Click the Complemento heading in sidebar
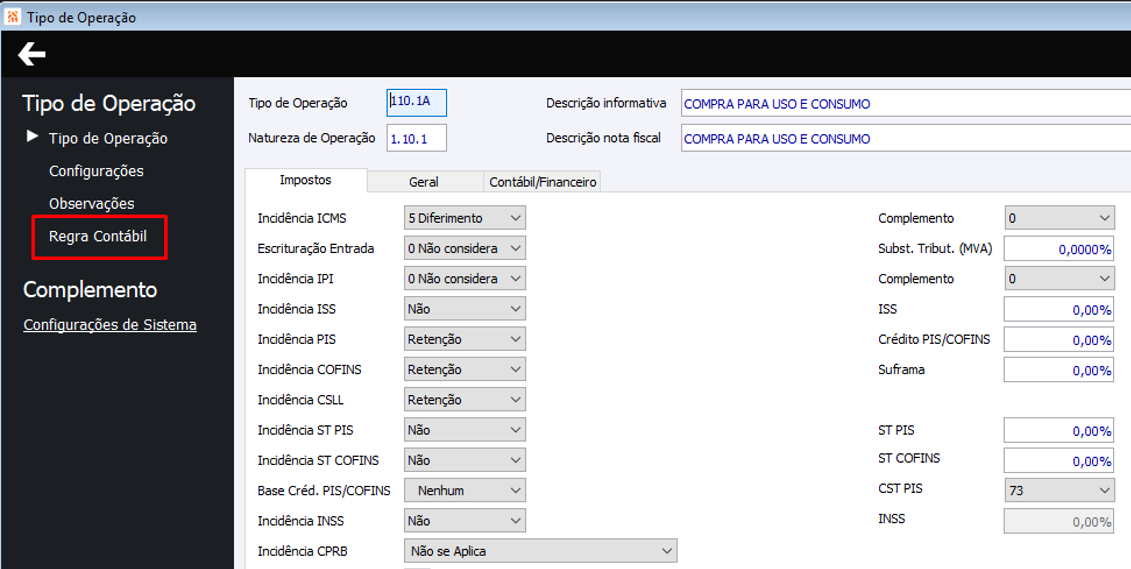The height and width of the screenshot is (569, 1131). coord(90,289)
